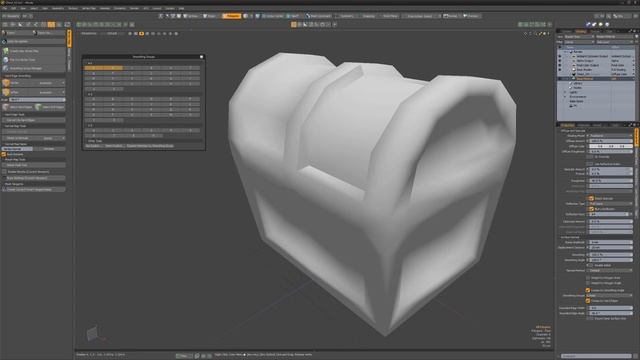Click the orange highlighted icon in left toolbox tab row
640x360 pixels.
(x=51, y=25)
